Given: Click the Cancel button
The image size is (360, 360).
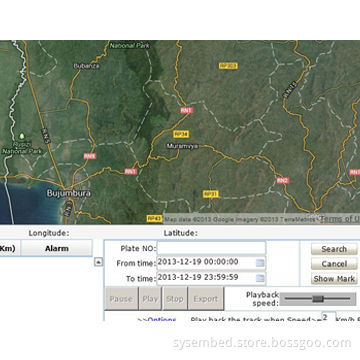Looking at the screenshot, I should 334,264.
